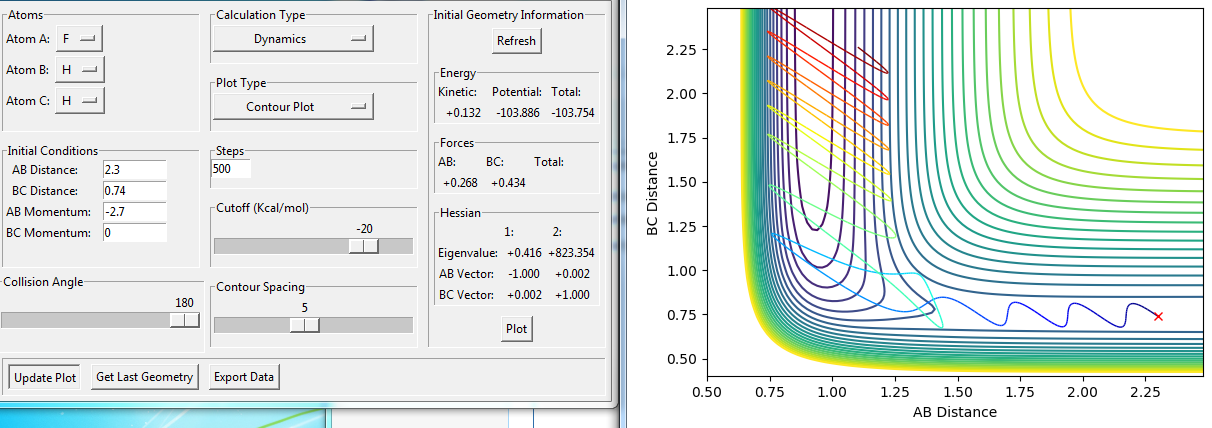
Task: Click the Contour Spacing slider handle
Action: pos(304,324)
